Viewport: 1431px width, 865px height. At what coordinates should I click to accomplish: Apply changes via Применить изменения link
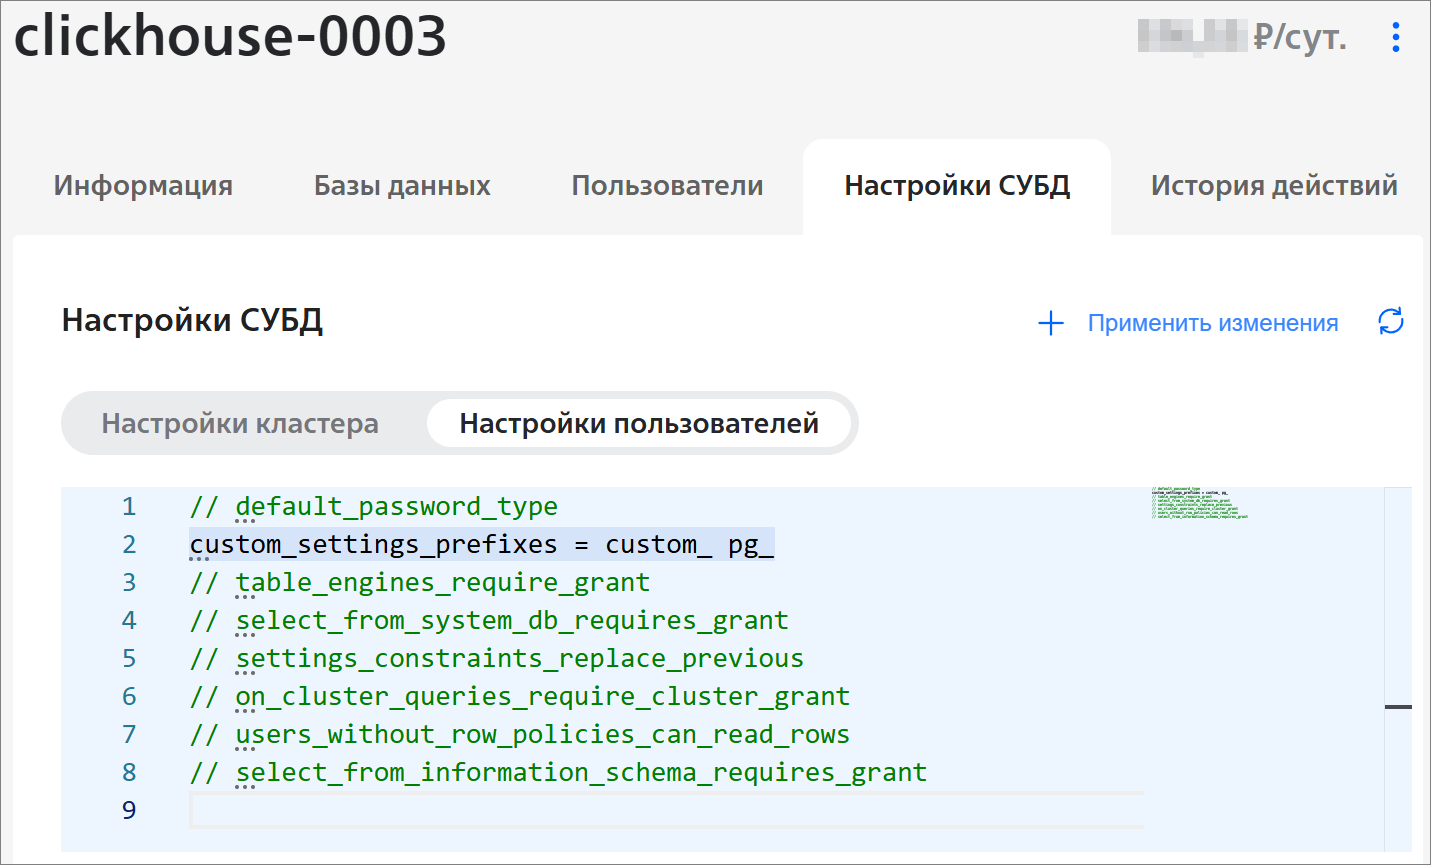[1213, 323]
